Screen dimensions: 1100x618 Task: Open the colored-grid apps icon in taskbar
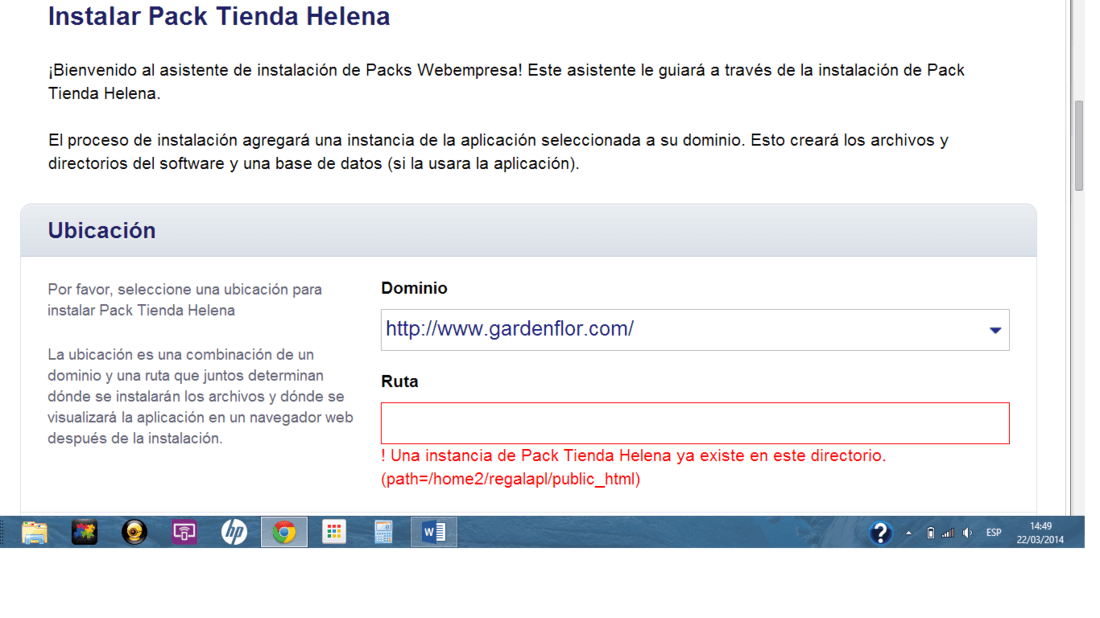click(x=334, y=532)
